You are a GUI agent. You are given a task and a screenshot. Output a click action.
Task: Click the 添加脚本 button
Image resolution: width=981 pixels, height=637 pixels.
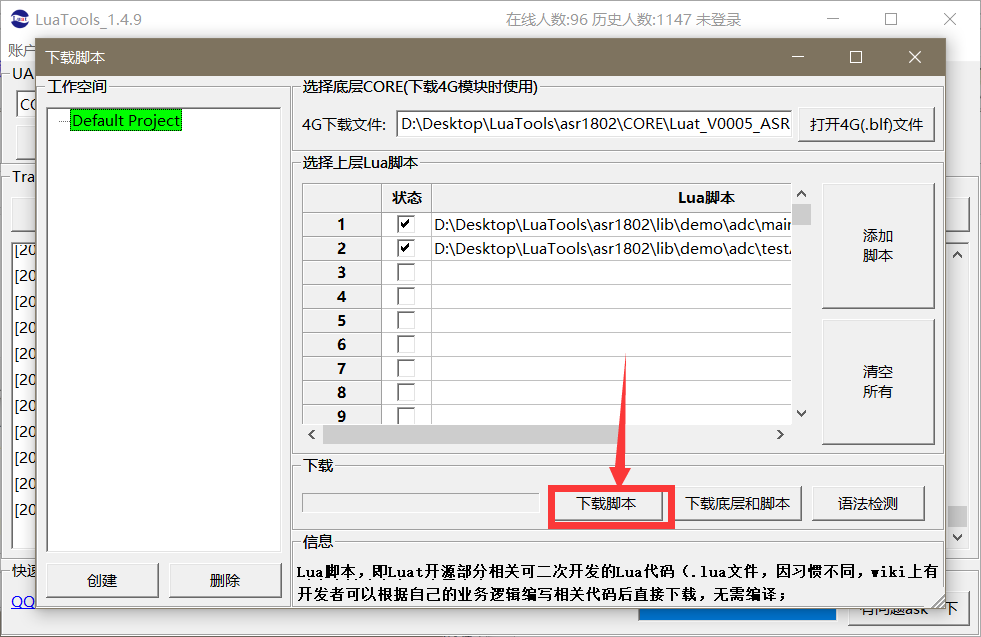(x=878, y=245)
